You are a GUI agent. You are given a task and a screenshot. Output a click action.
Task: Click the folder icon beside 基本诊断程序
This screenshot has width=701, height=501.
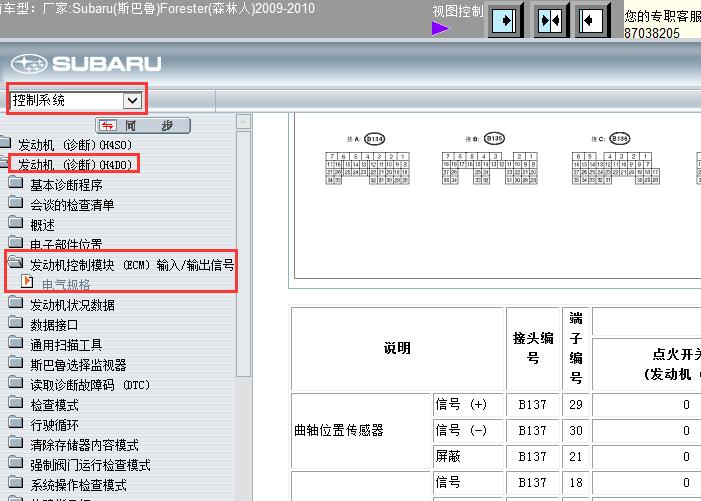tap(16, 182)
